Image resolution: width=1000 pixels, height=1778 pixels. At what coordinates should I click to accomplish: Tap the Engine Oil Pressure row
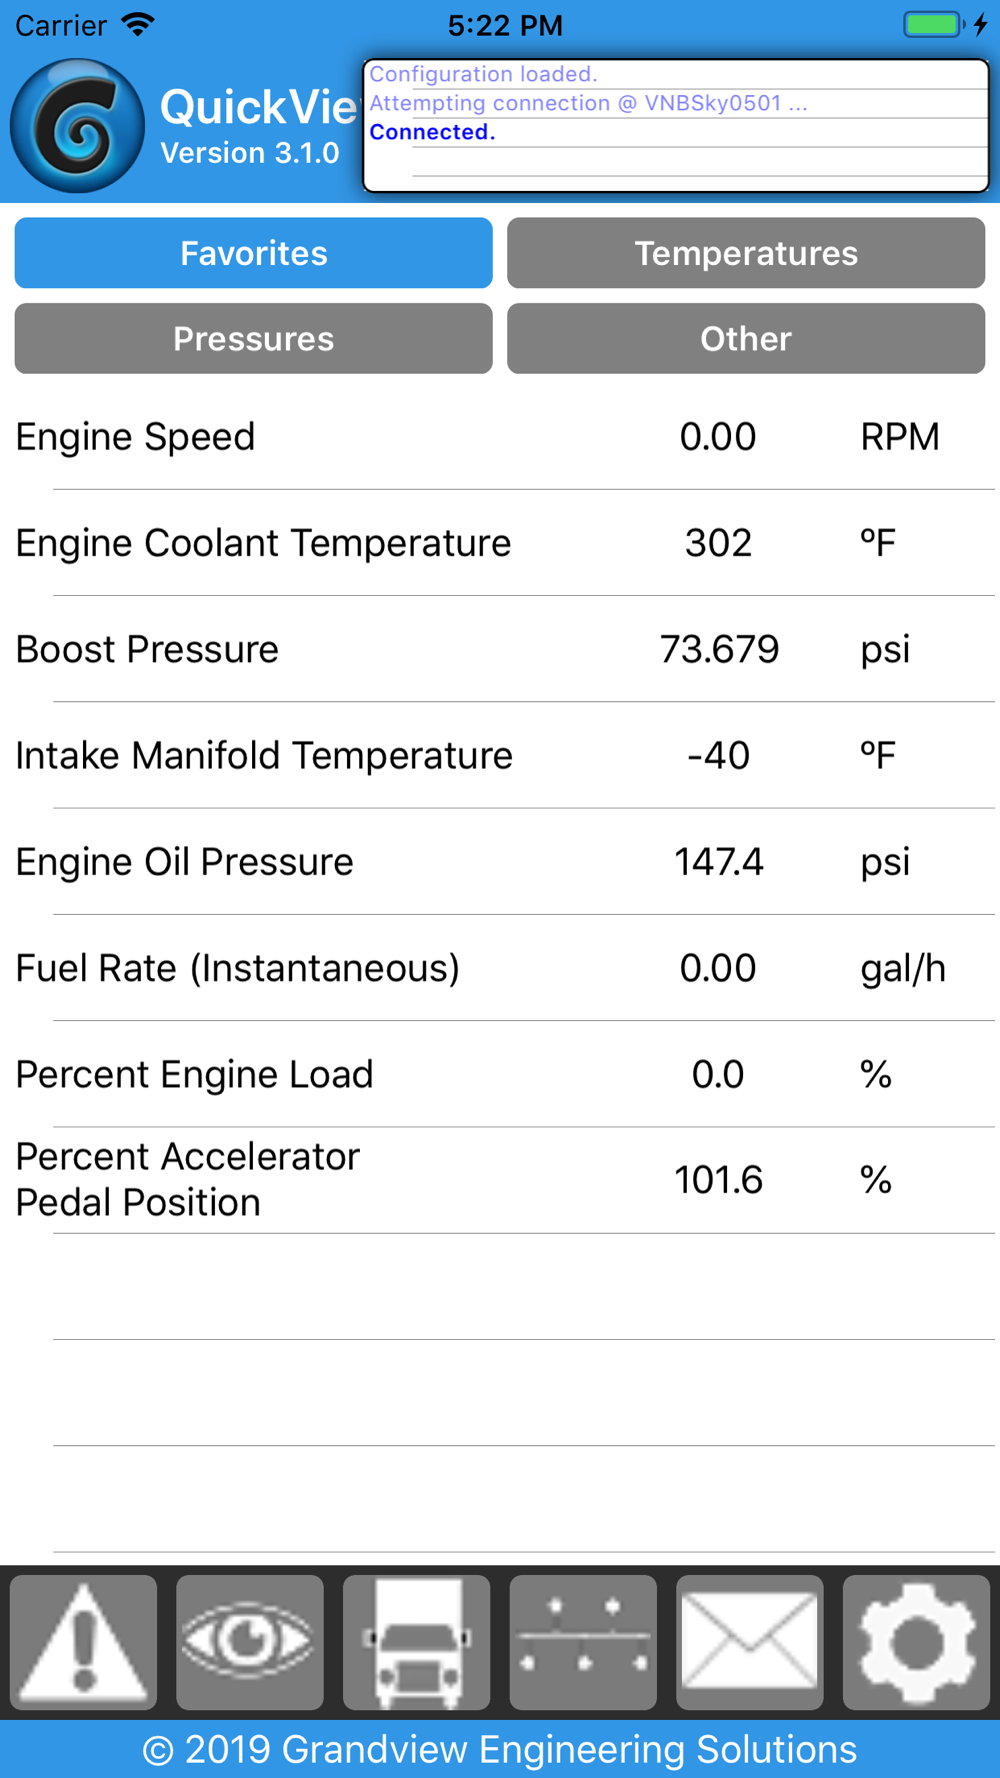point(500,861)
